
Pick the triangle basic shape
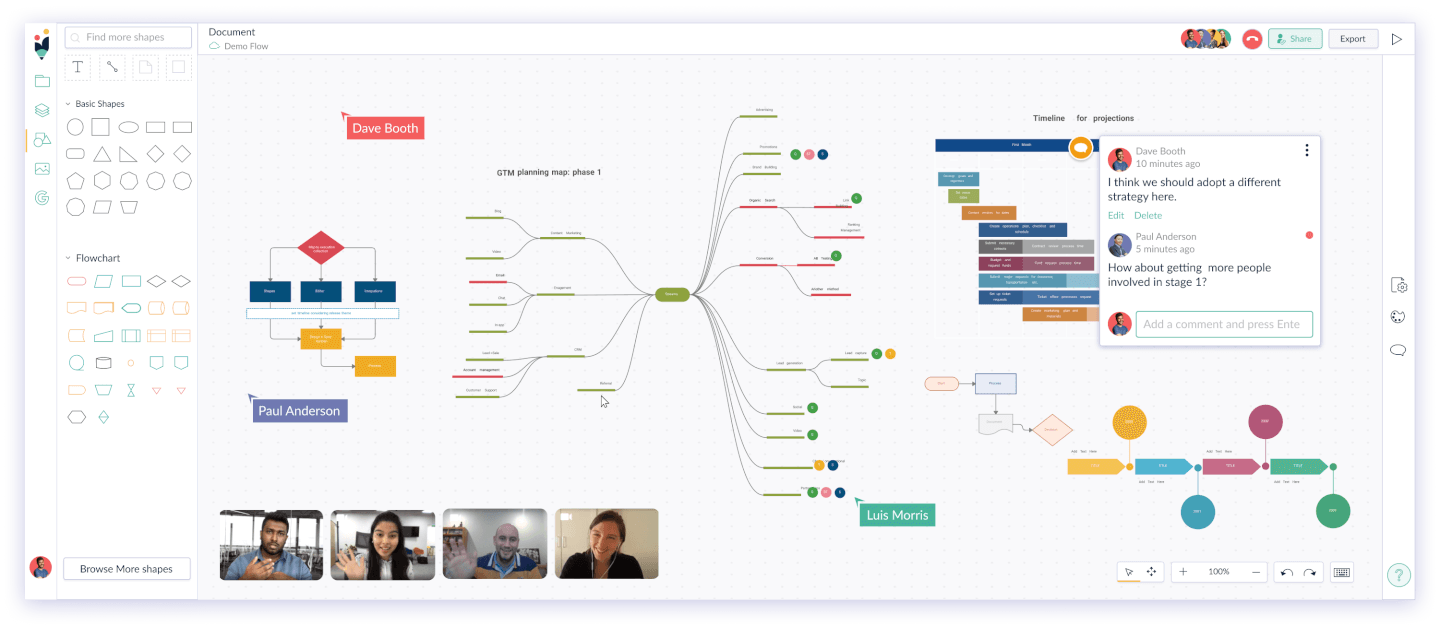point(102,154)
